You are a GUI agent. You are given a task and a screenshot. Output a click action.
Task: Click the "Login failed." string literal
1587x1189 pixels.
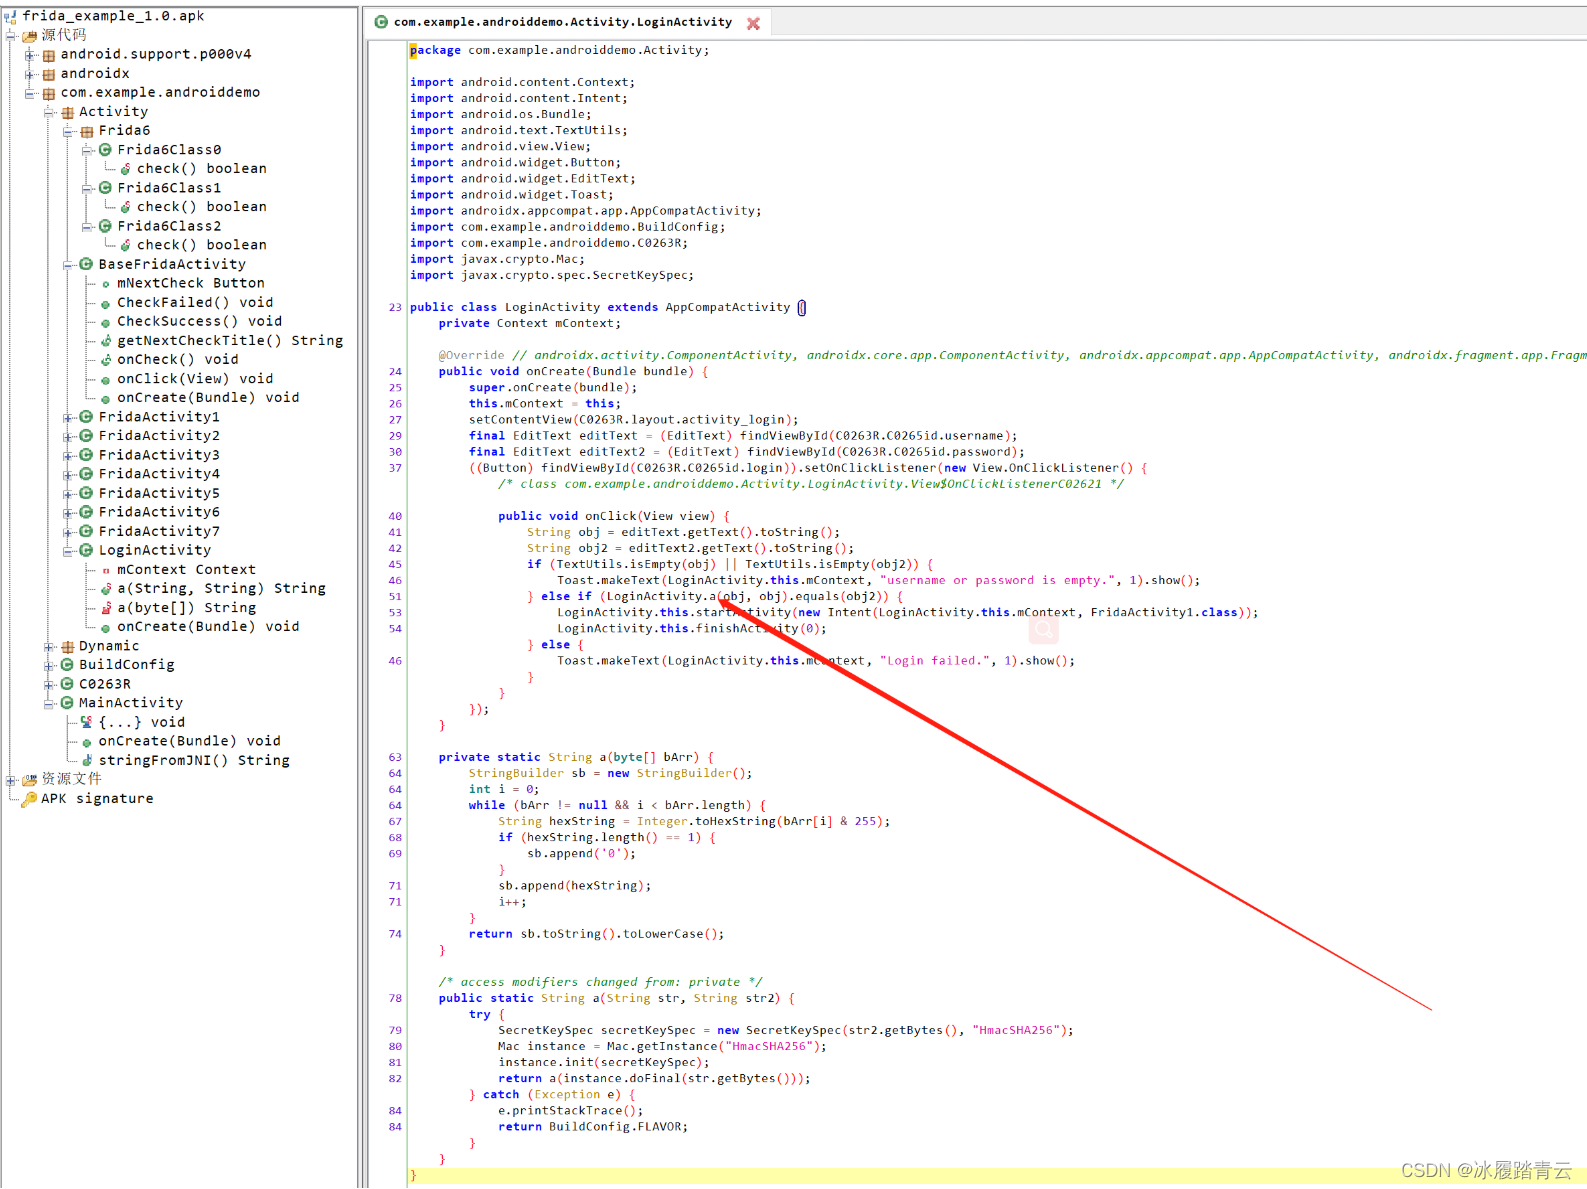pyautogui.click(x=934, y=661)
